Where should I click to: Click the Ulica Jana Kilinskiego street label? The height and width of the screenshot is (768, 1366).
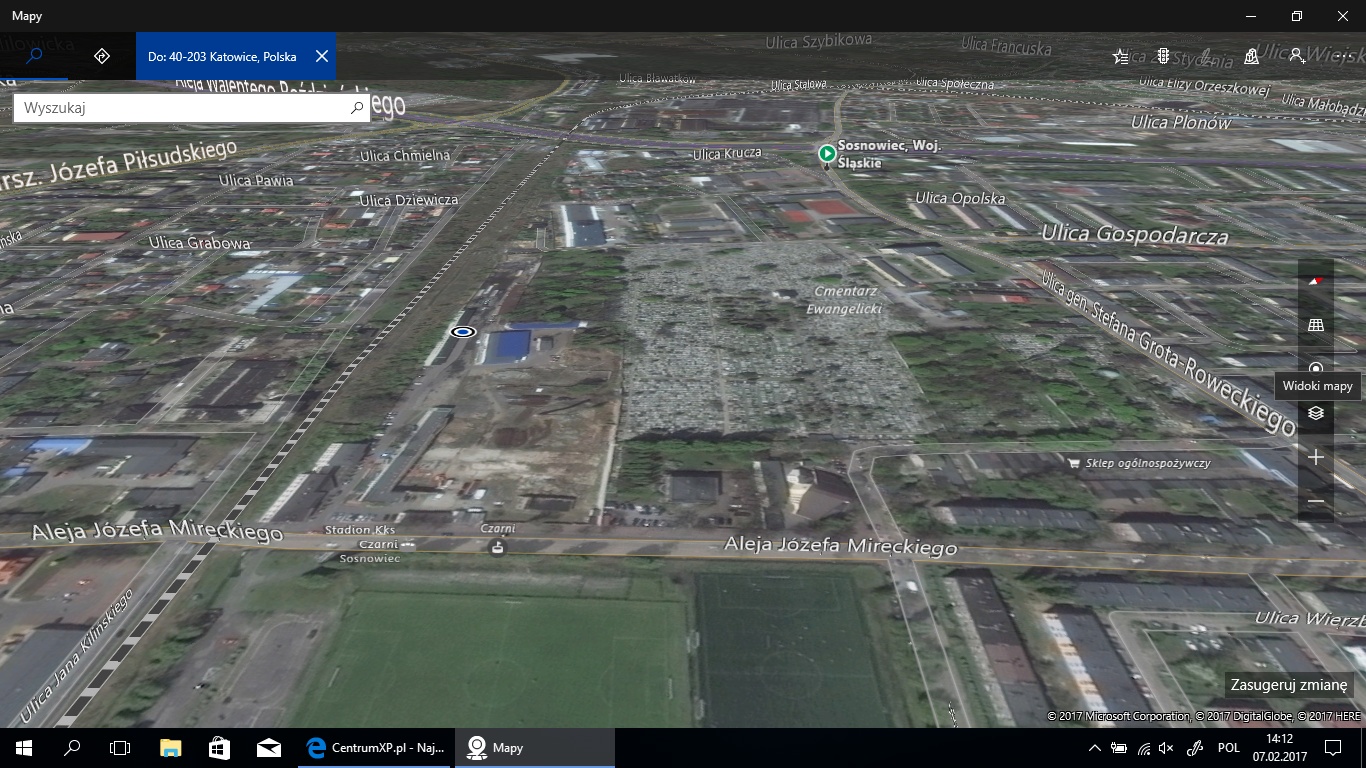point(77,657)
